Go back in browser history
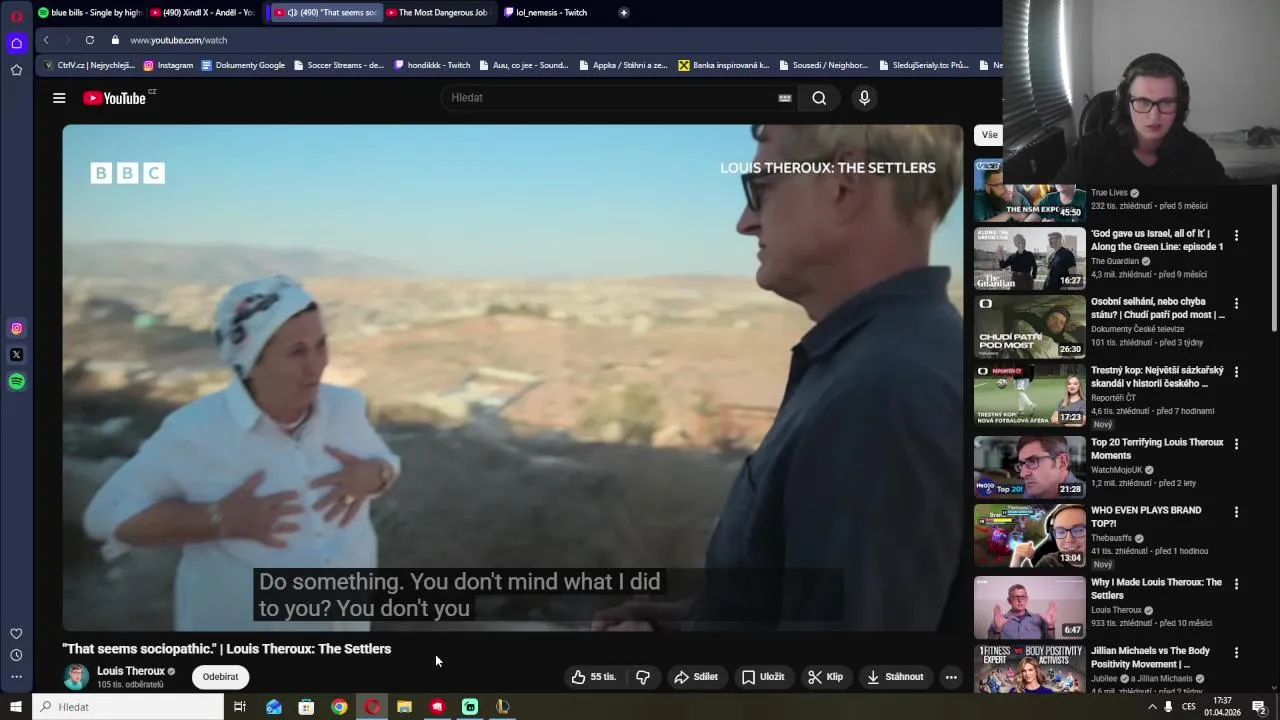Viewport: 1280px width, 720px height. (46, 40)
